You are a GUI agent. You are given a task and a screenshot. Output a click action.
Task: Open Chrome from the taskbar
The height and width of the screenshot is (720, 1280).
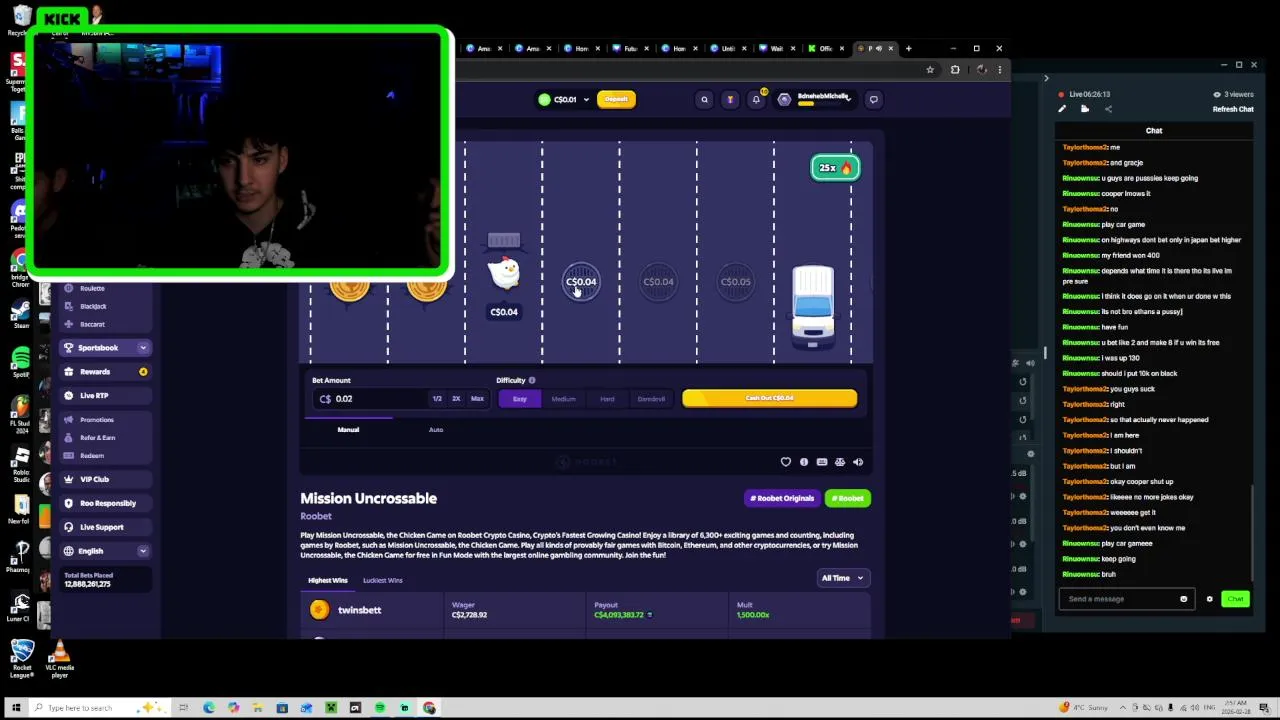pos(429,708)
